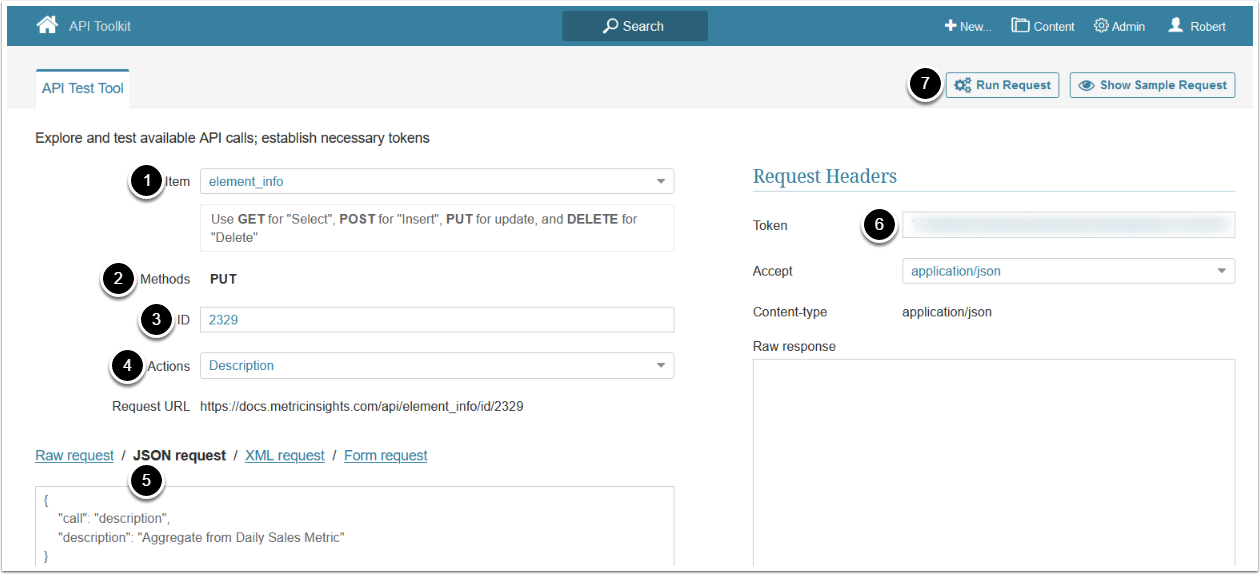Click the plus icon next to New
The height and width of the screenshot is (574, 1260).
coord(950,26)
